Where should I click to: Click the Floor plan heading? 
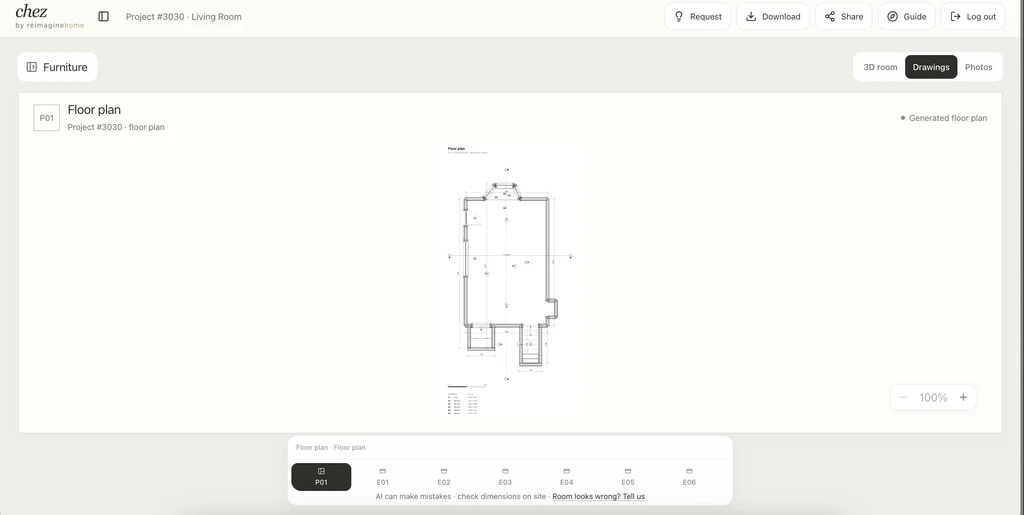click(x=94, y=110)
